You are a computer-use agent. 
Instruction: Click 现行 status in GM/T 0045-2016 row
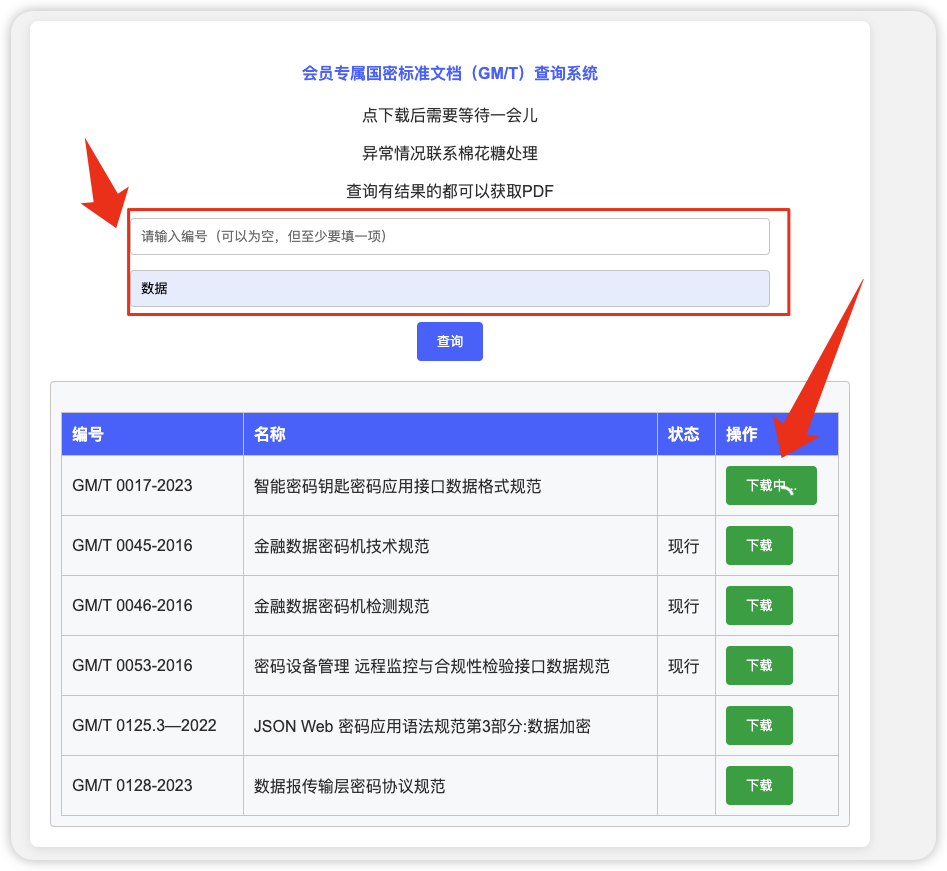(684, 546)
